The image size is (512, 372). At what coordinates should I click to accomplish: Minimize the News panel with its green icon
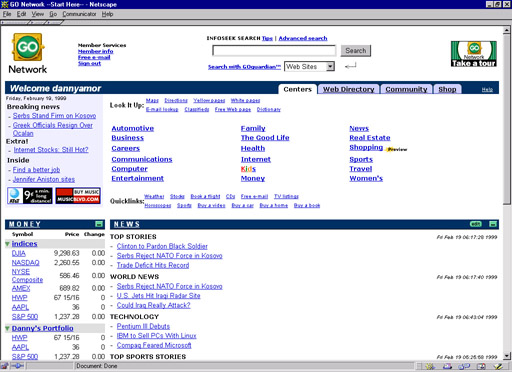[x=493, y=224]
